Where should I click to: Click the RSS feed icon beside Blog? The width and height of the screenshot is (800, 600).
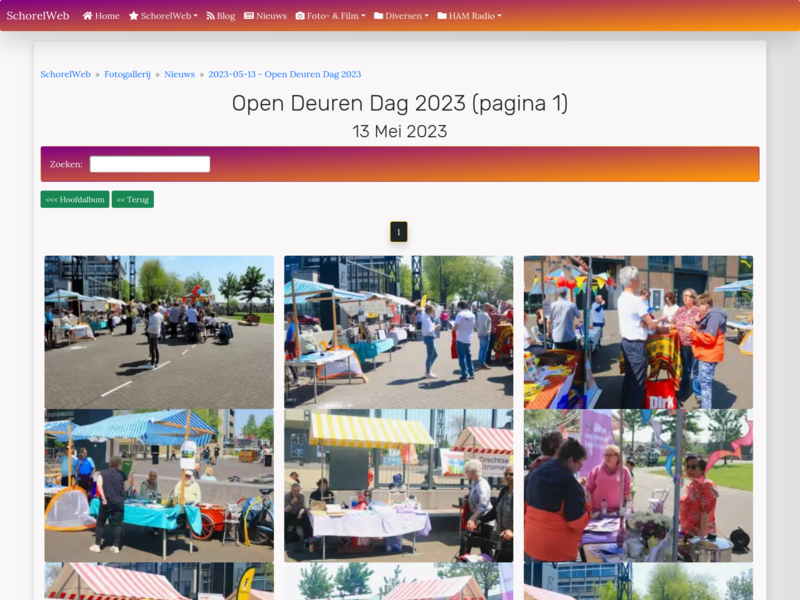(210, 16)
